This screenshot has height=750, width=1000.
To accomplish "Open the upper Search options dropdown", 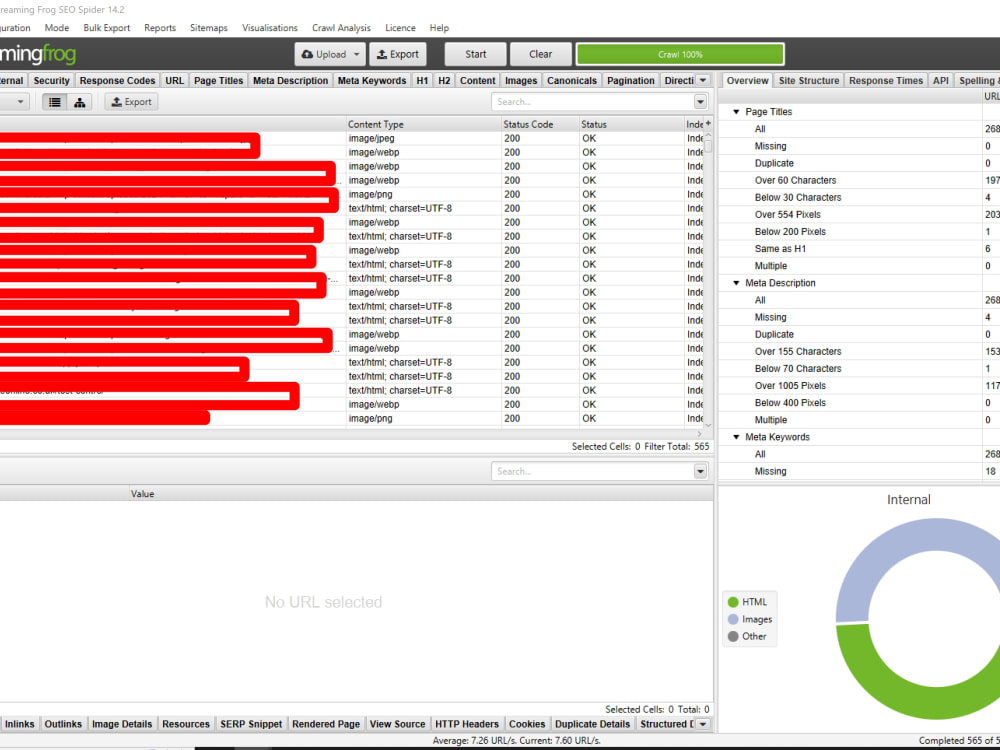I will pyautogui.click(x=700, y=102).
